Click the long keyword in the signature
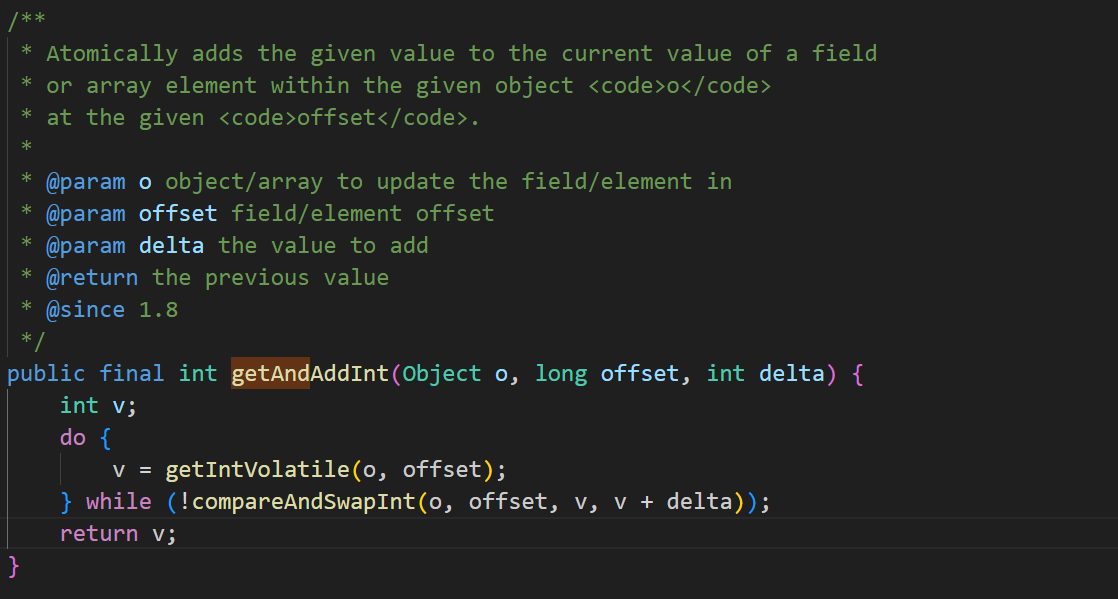 (x=561, y=374)
